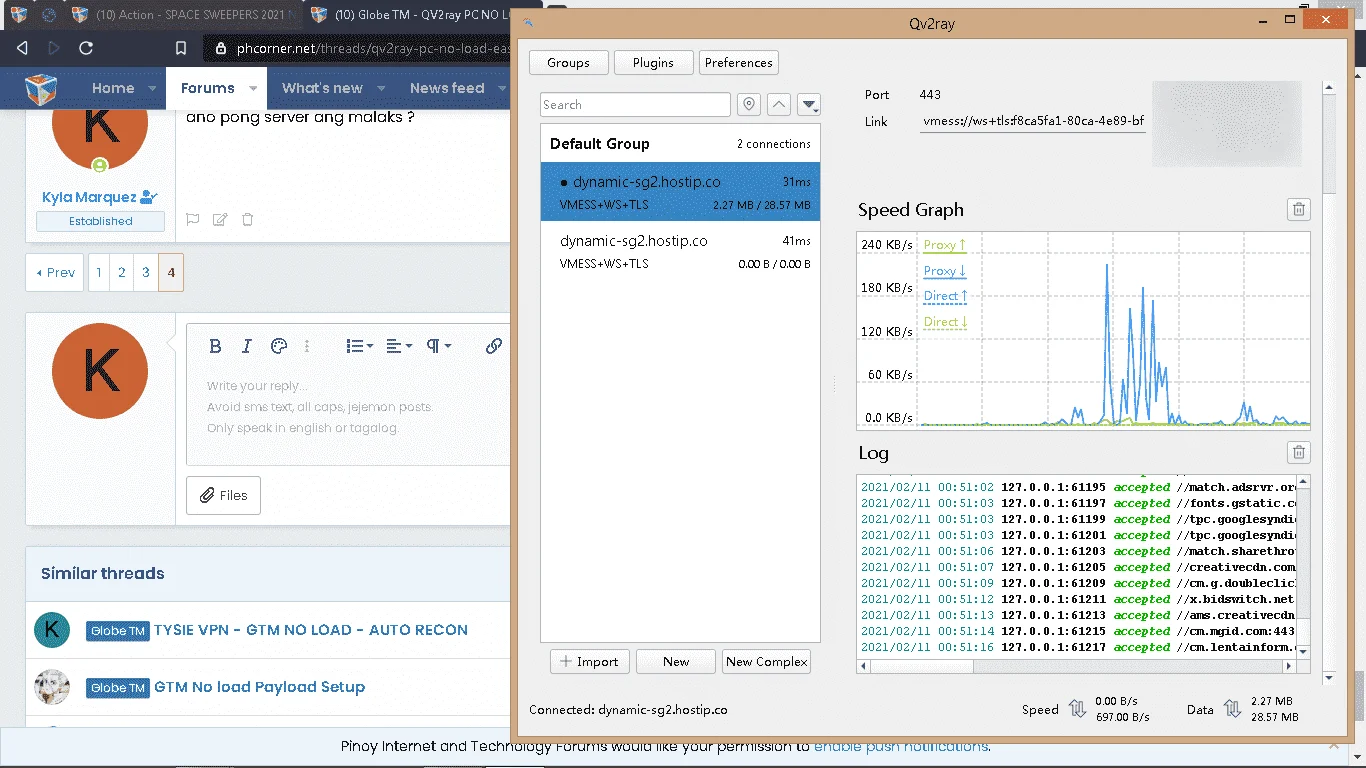
Task: Click browser Forward button
Action: tap(54, 48)
